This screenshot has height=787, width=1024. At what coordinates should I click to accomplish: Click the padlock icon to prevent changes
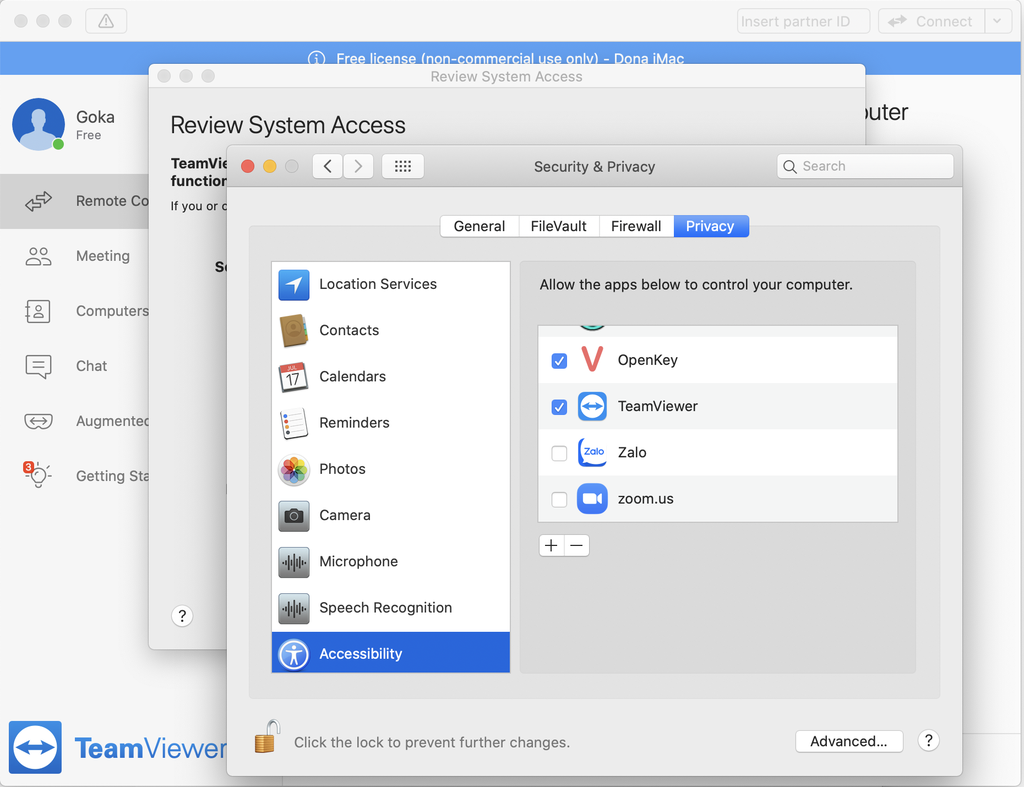coord(266,737)
